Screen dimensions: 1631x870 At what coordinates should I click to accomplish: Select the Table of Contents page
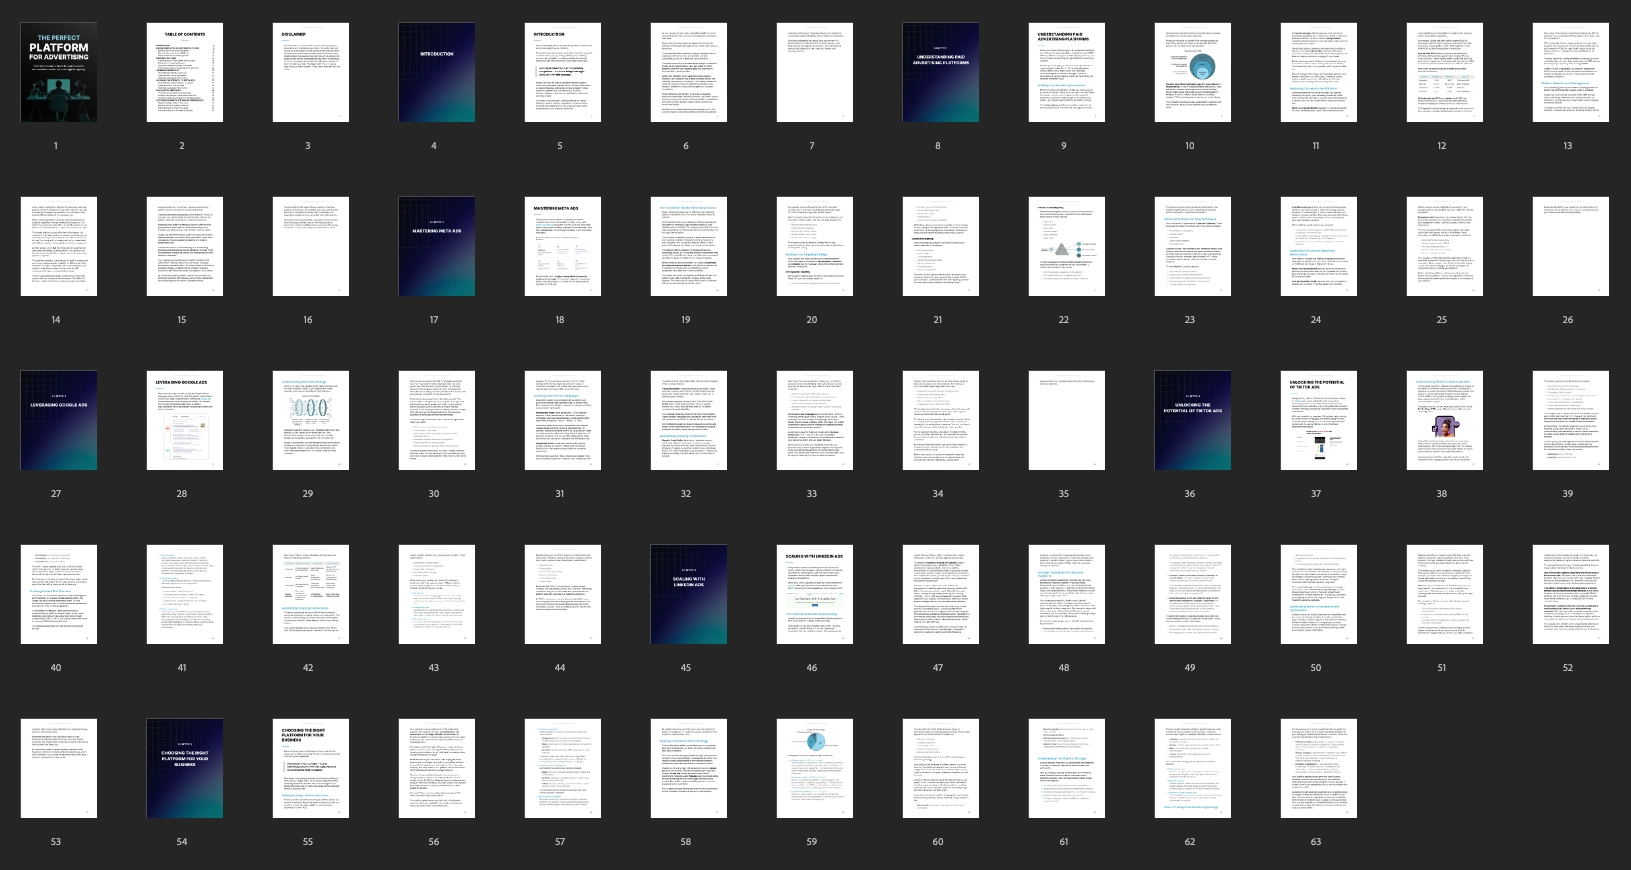point(185,73)
